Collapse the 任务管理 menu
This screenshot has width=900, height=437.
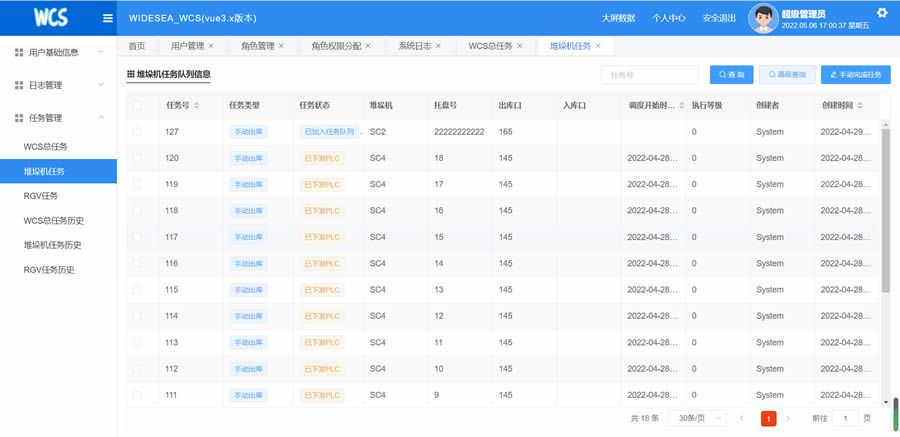click(x=101, y=118)
